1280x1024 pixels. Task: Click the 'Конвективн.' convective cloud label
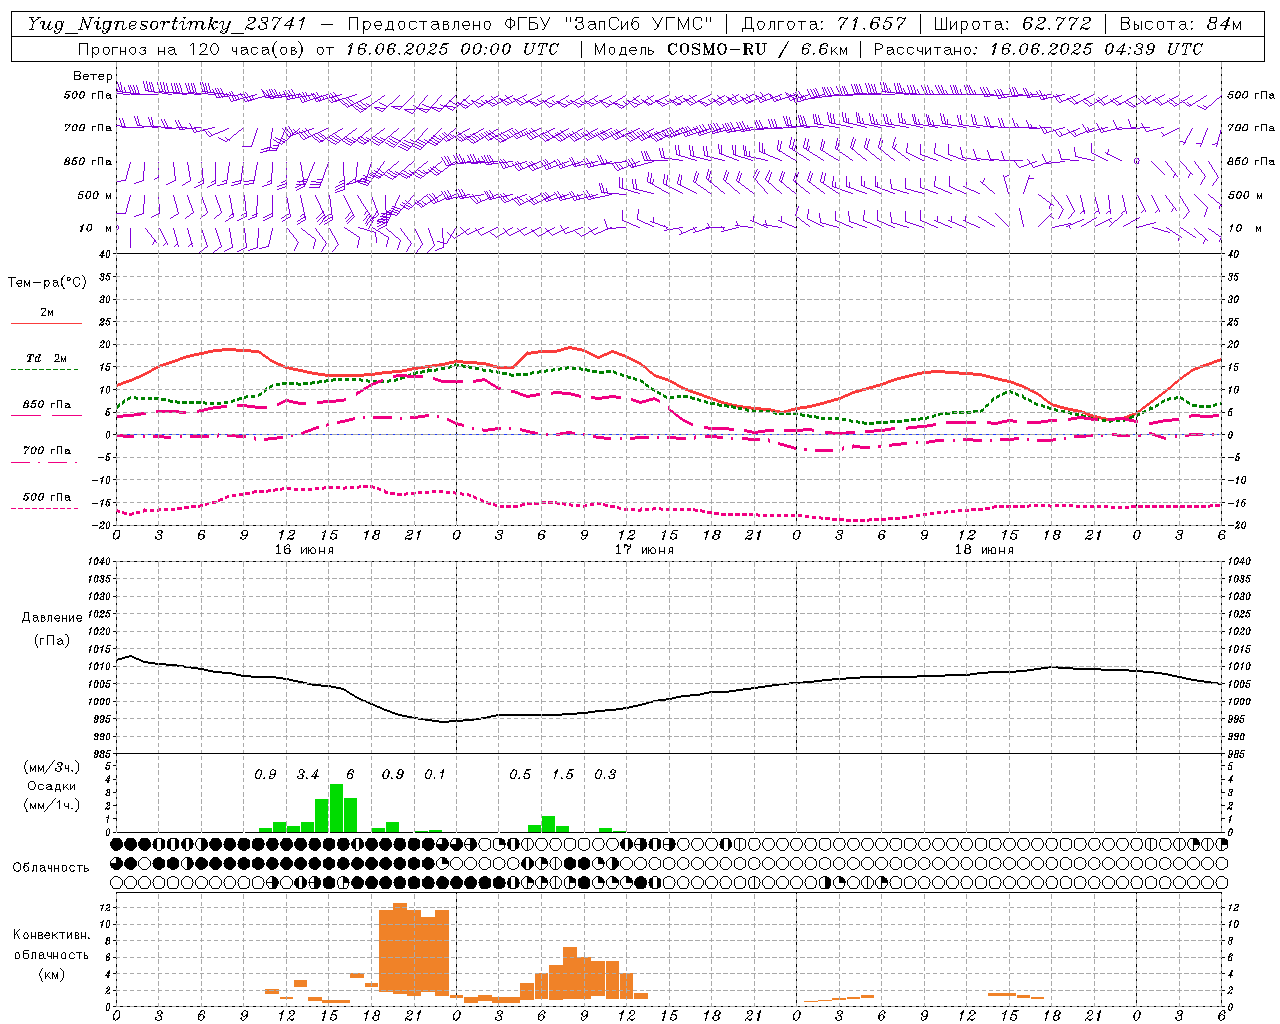click(x=51, y=935)
